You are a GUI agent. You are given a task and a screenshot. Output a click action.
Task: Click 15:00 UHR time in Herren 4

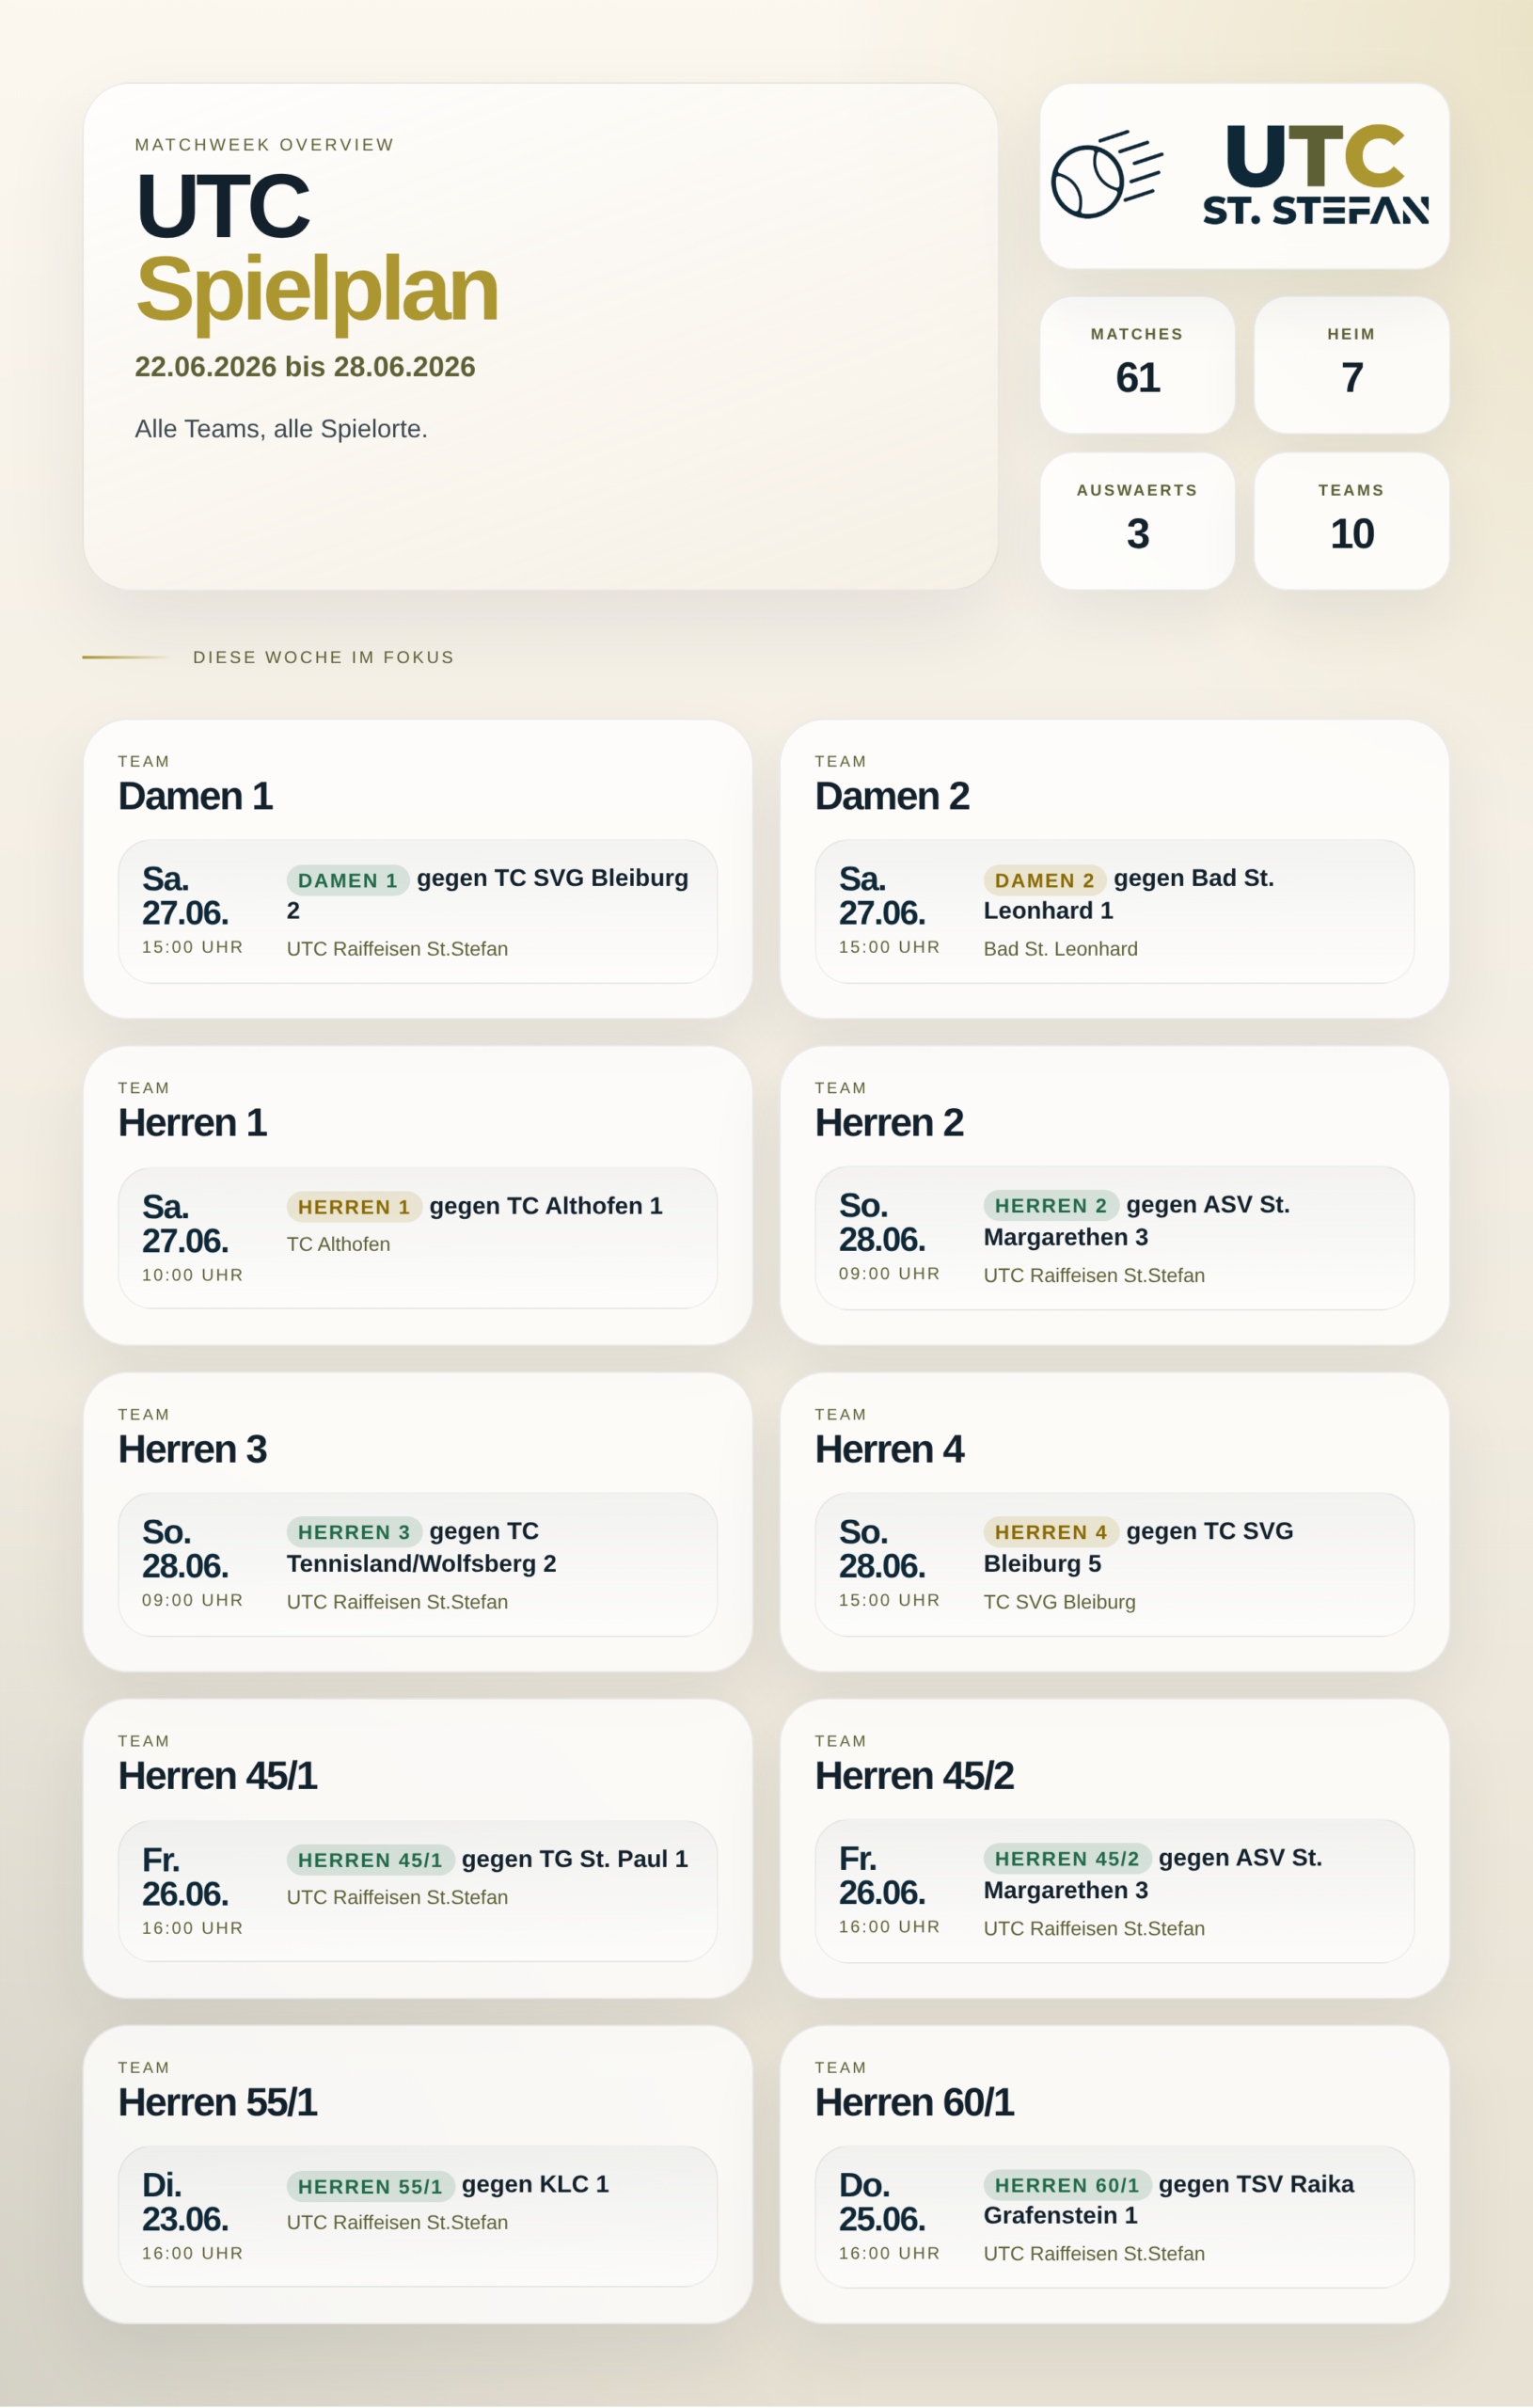pos(889,1600)
